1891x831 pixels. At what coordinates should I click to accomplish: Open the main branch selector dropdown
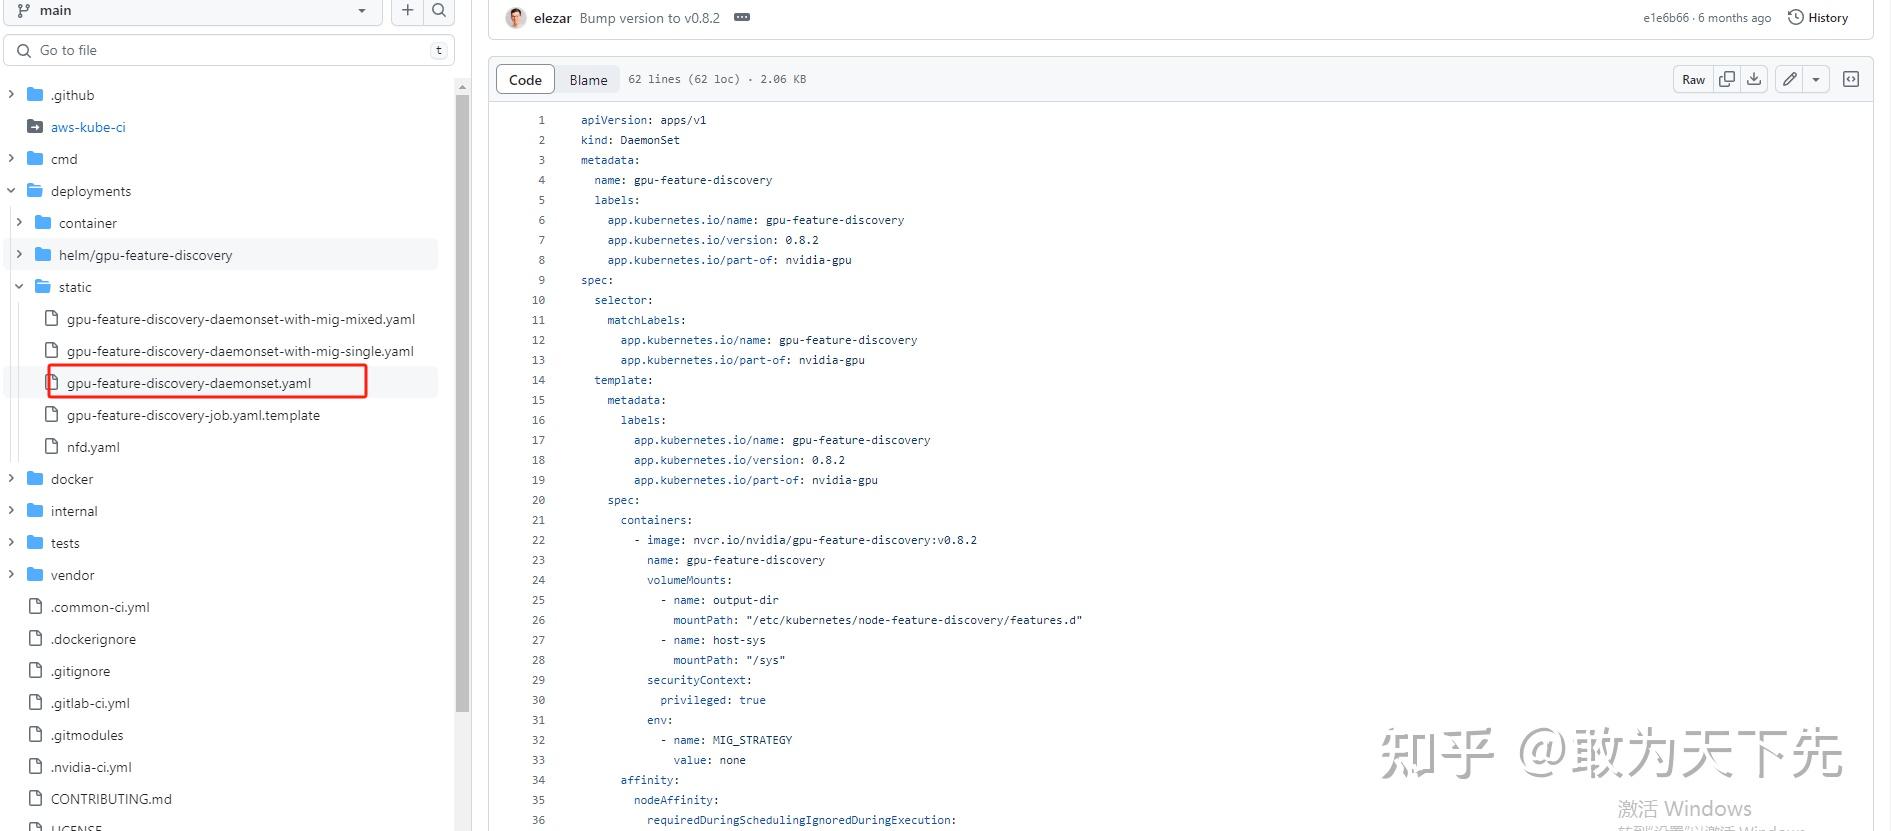click(193, 11)
